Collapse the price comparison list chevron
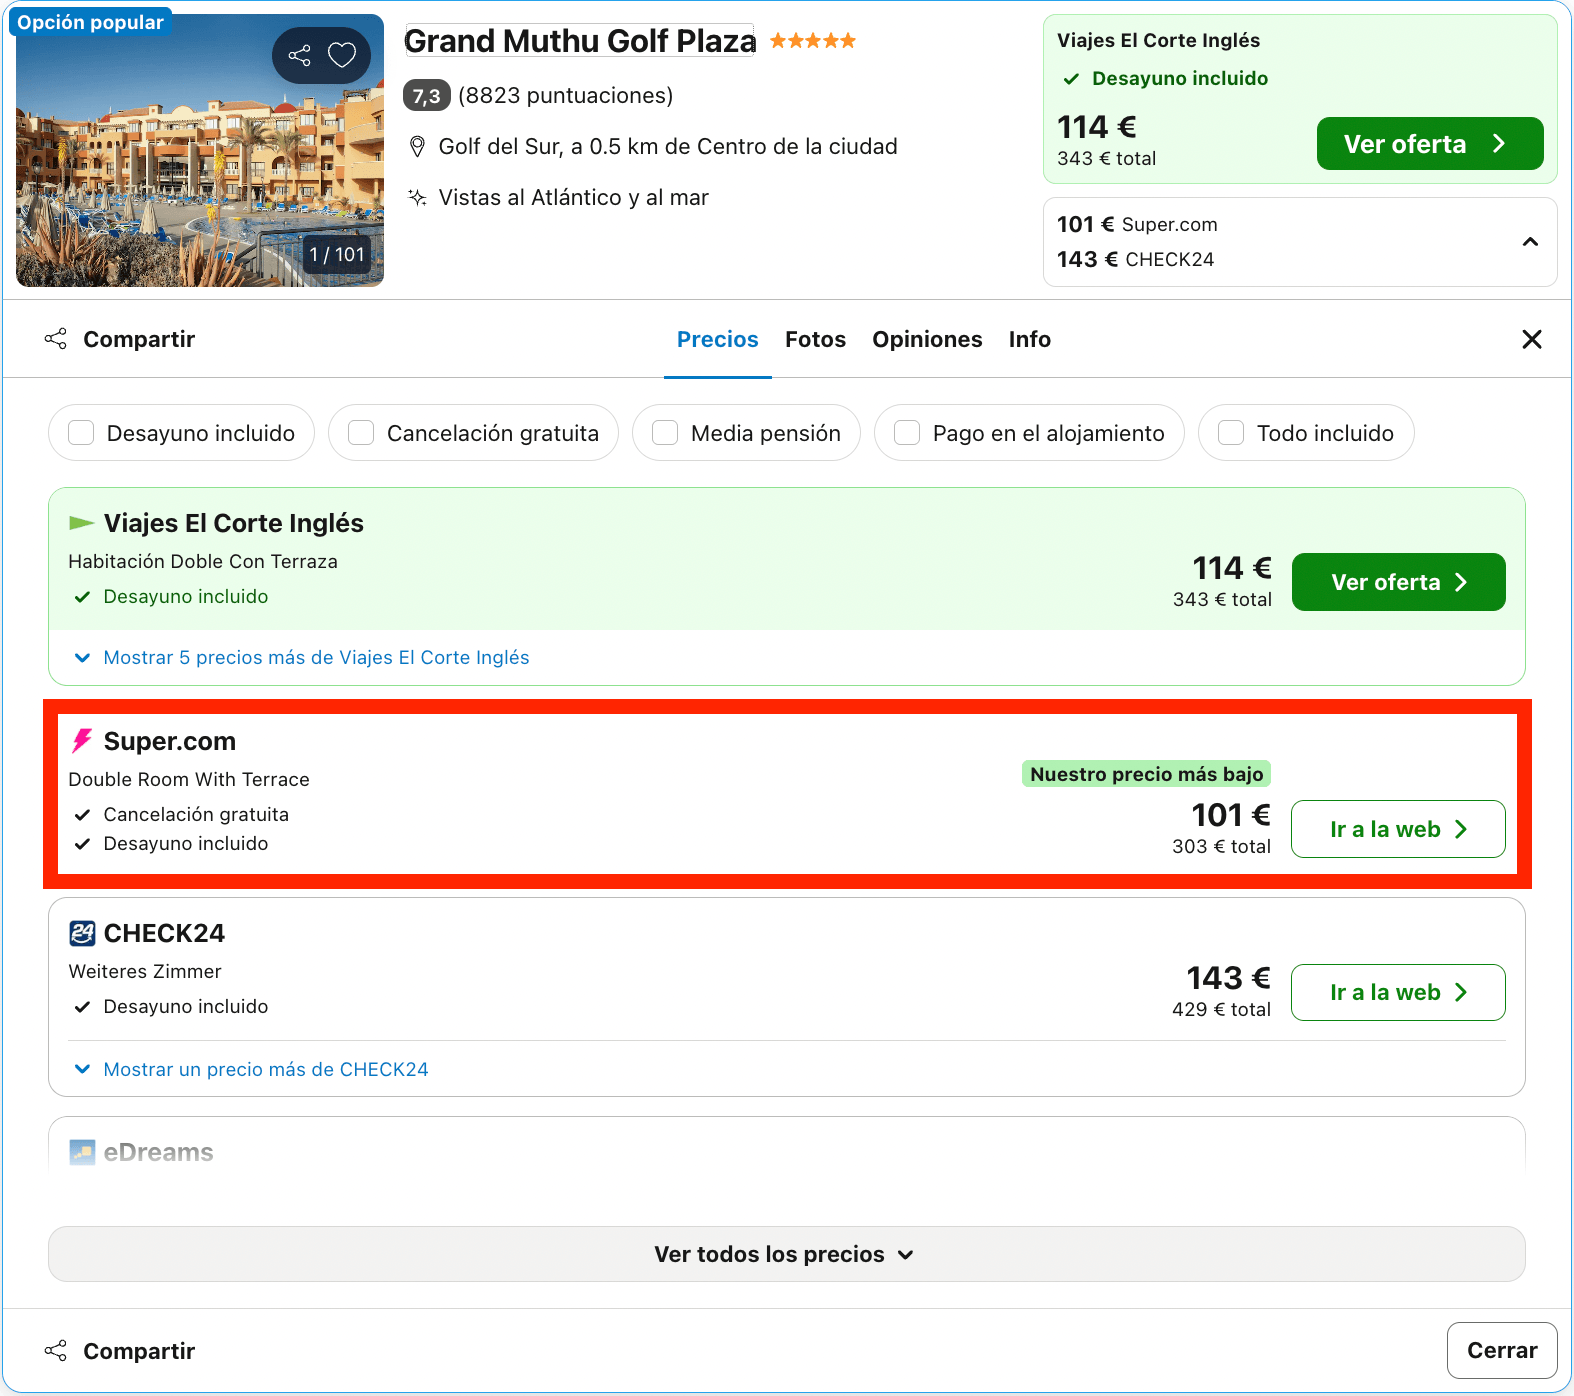Image resolution: width=1574 pixels, height=1396 pixels. [x=1530, y=242]
